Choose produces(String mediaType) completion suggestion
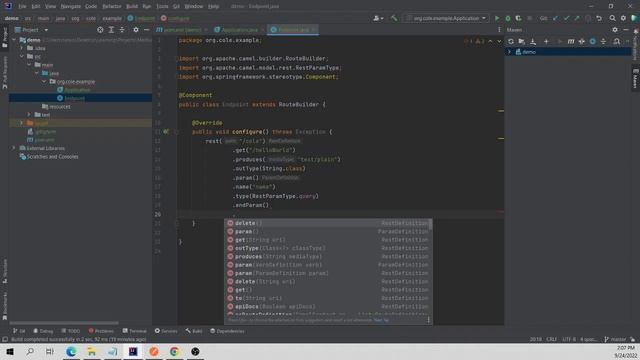The height and width of the screenshot is (360, 640). click(x=328, y=257)
